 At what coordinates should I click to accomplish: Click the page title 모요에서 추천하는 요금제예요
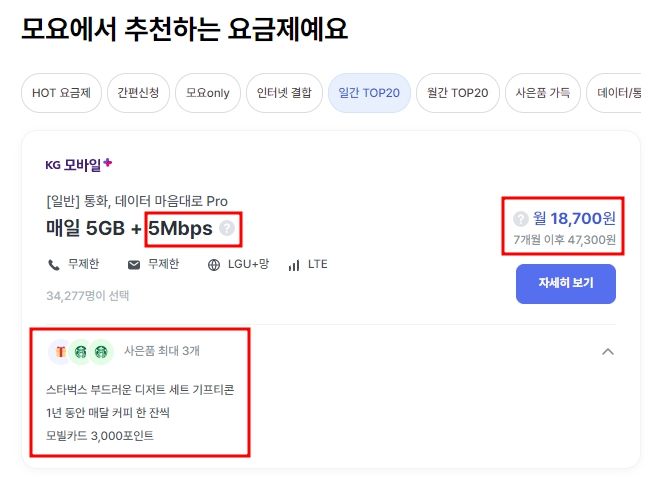click(x=184, y=29)
